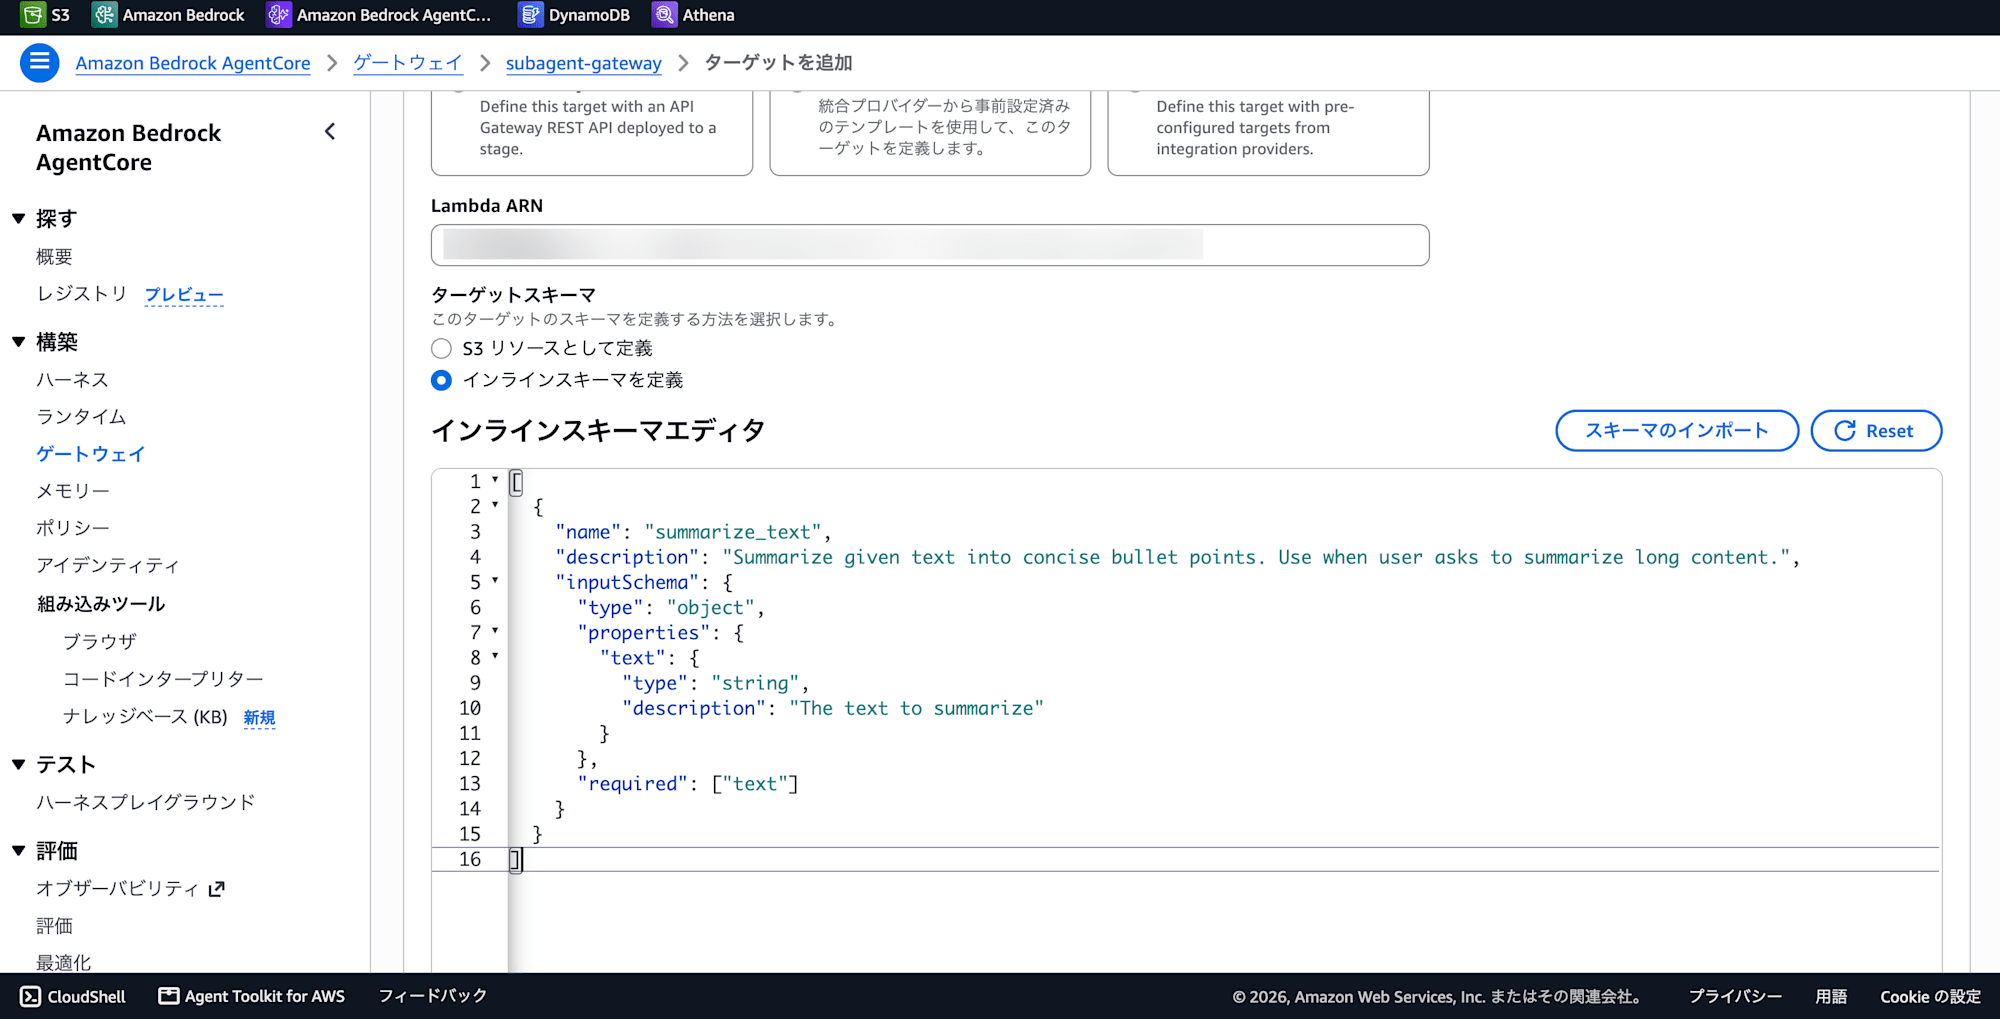Select the 統合プロバイダー template target card

[x=930, y=133]
